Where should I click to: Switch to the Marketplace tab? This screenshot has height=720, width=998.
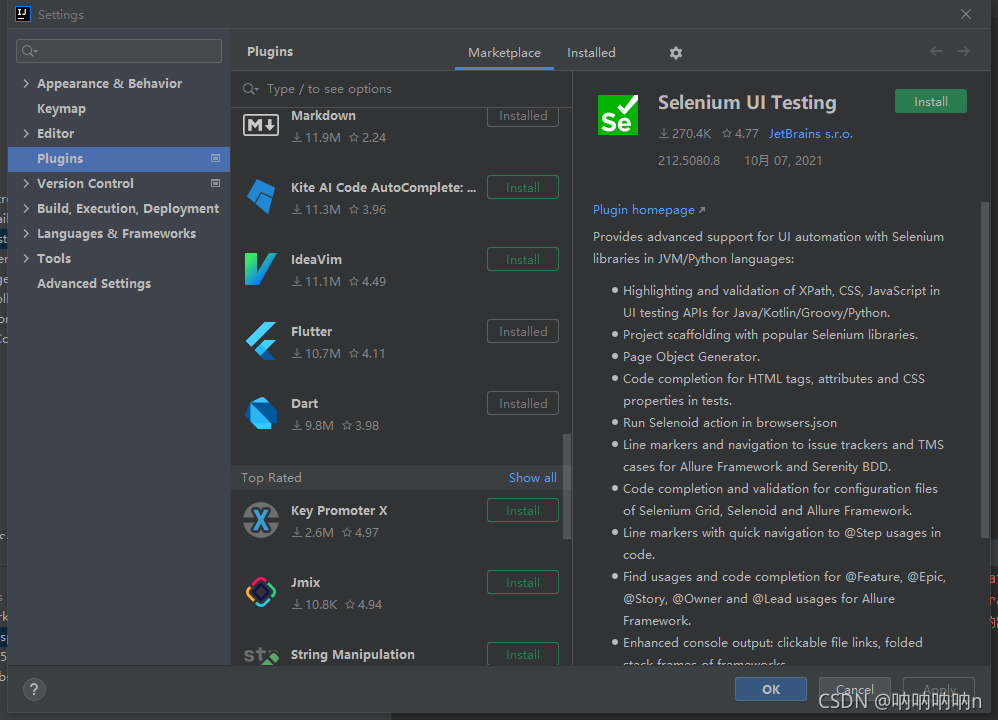[504, 53]
